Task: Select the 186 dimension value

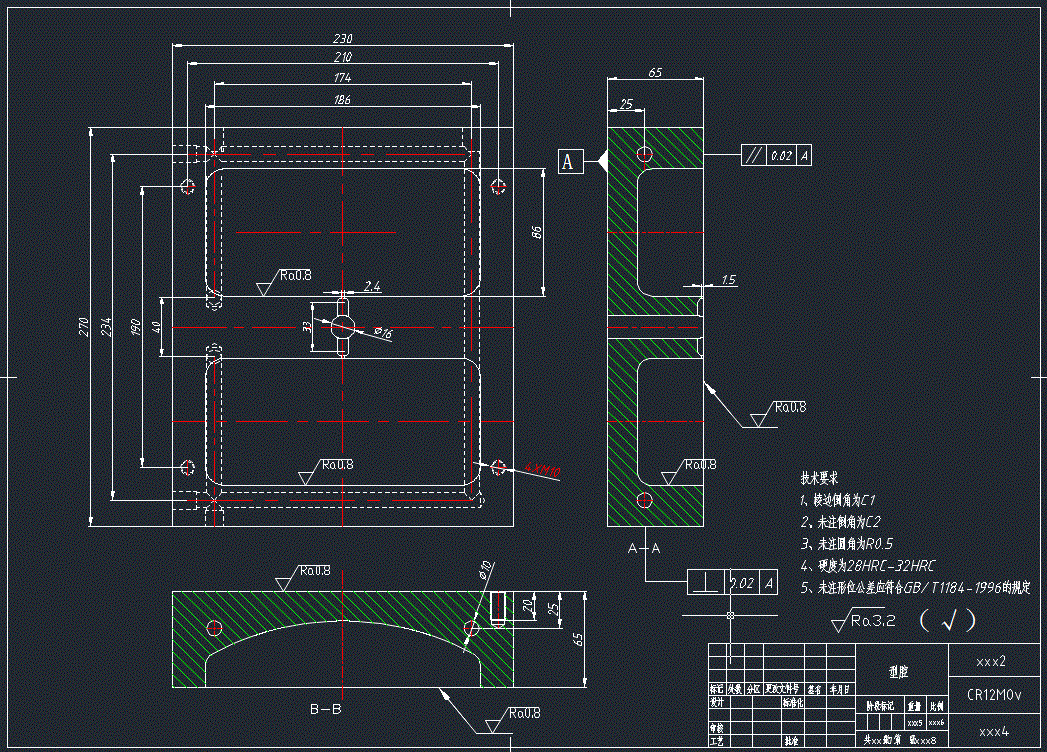Action: tap(343, 100)
